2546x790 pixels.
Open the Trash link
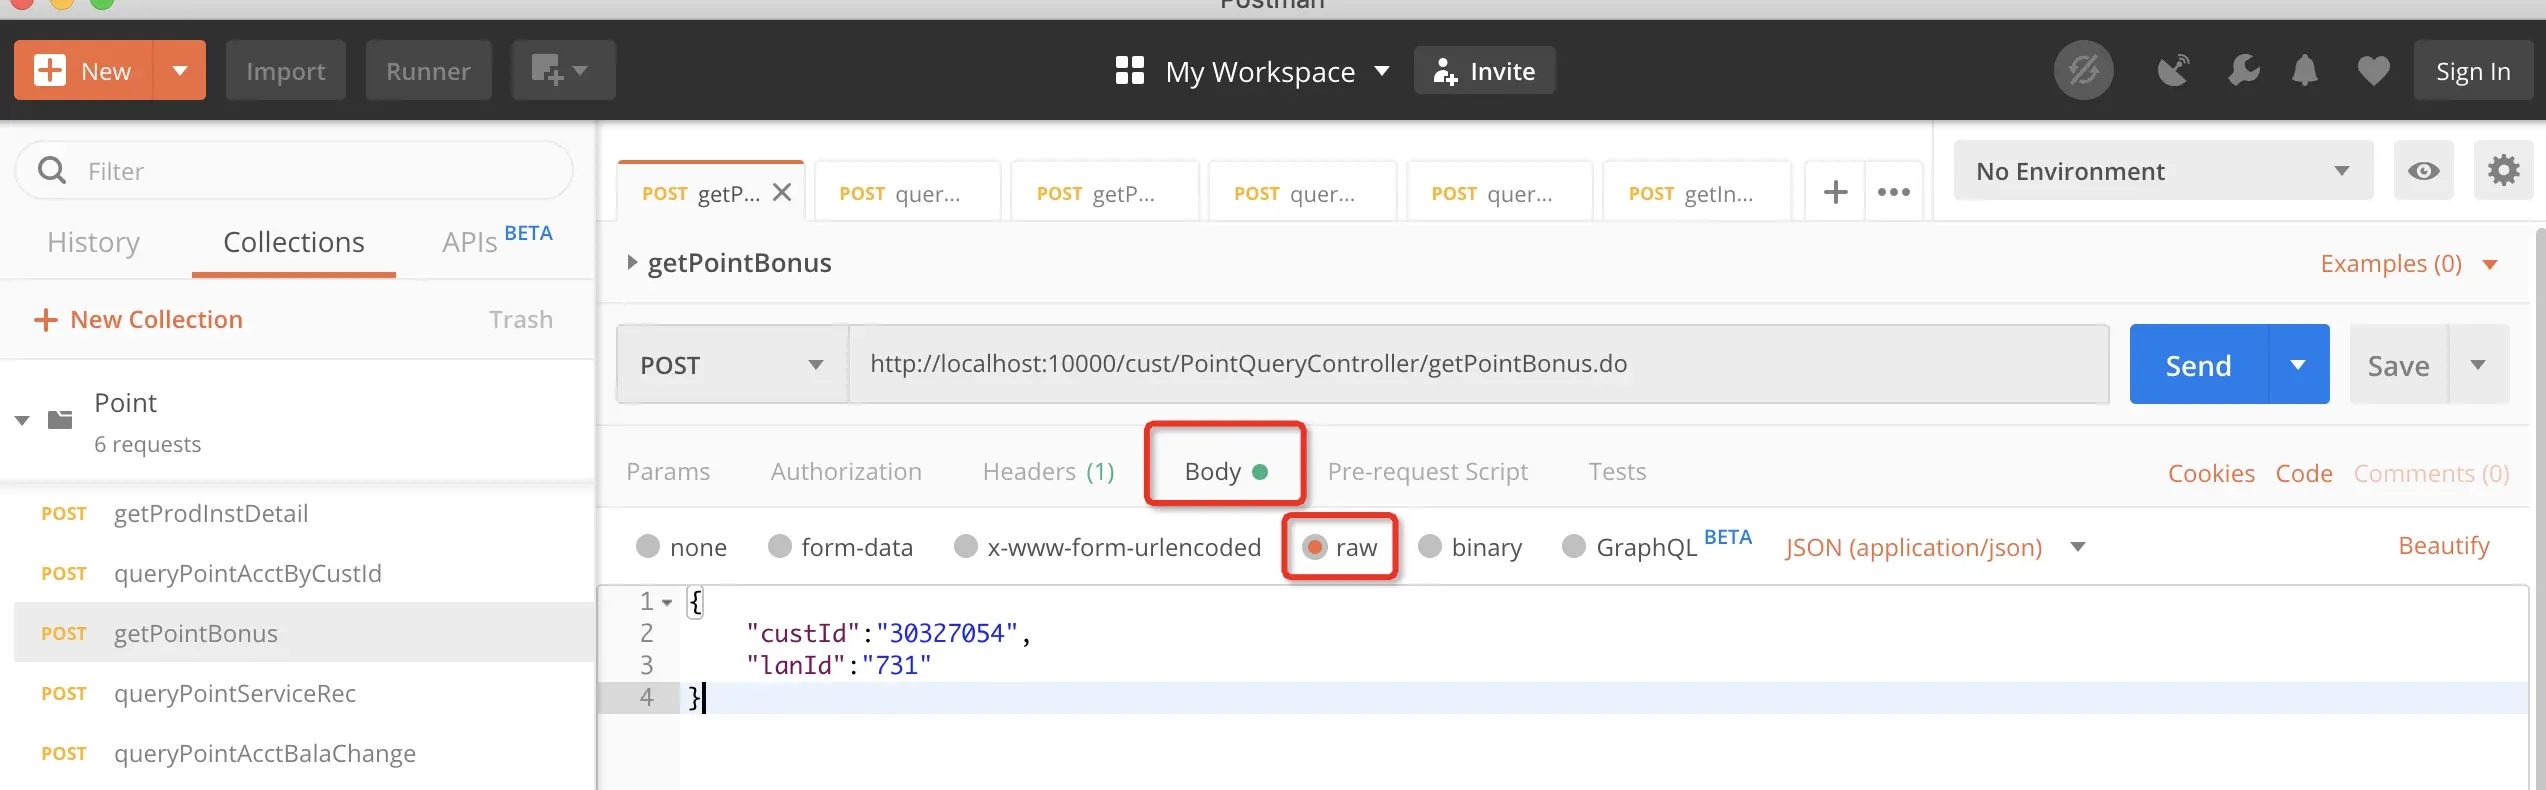pos(521,319)
